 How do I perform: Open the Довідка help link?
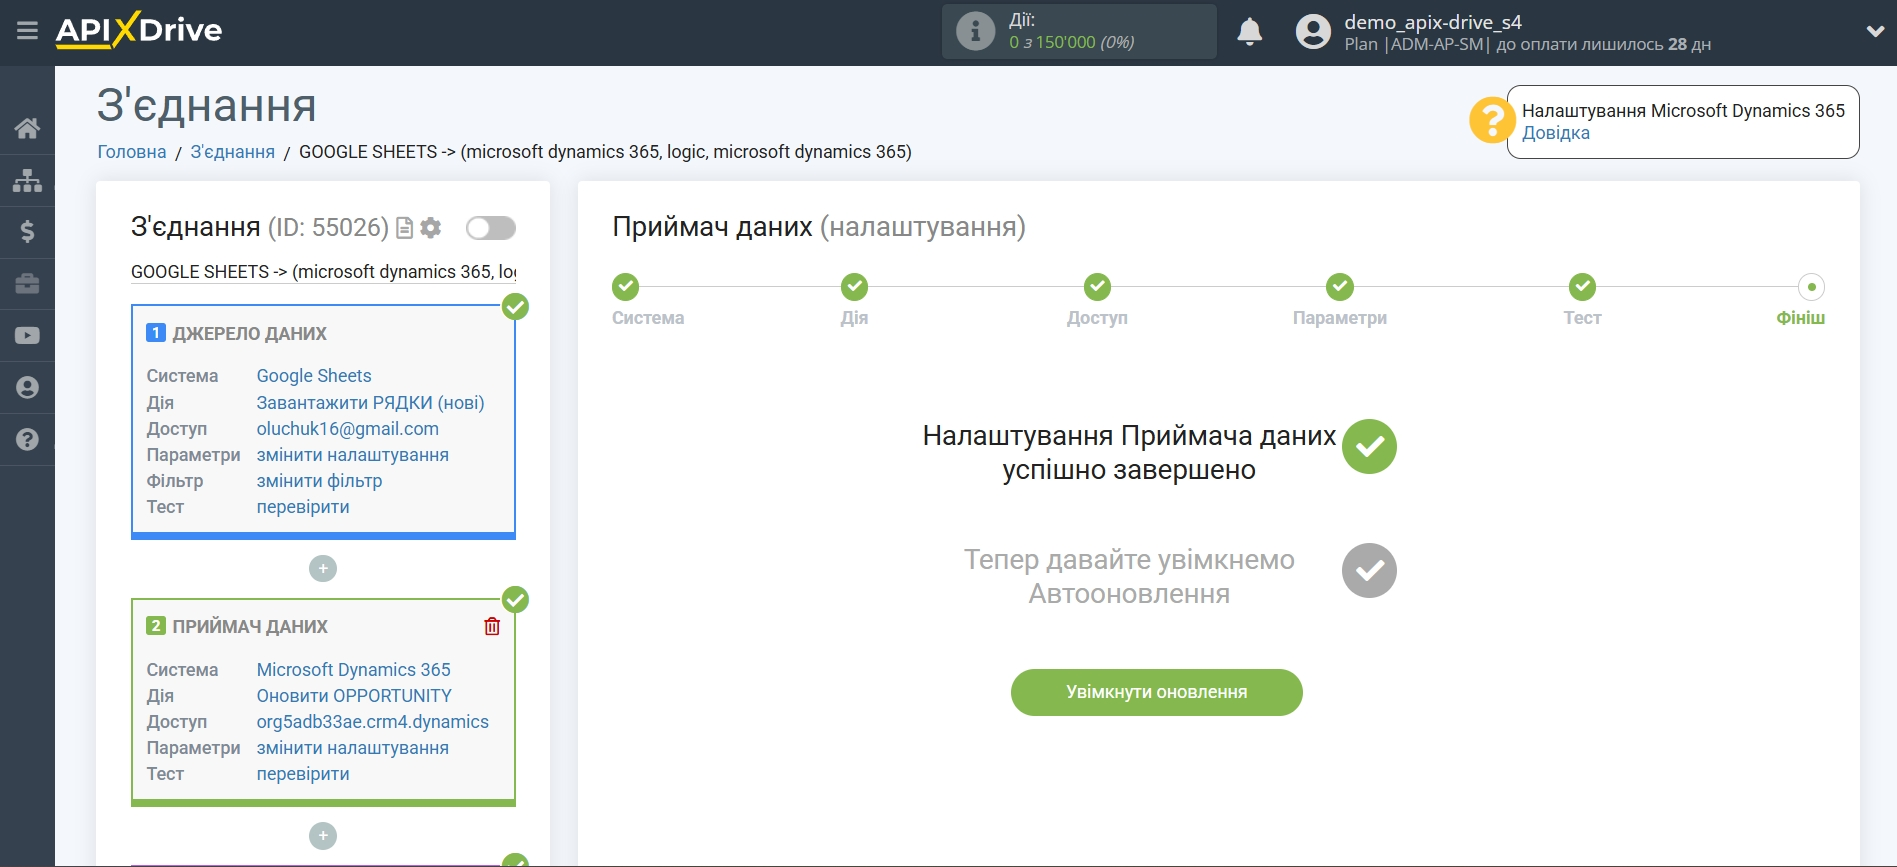point(1555,133)
